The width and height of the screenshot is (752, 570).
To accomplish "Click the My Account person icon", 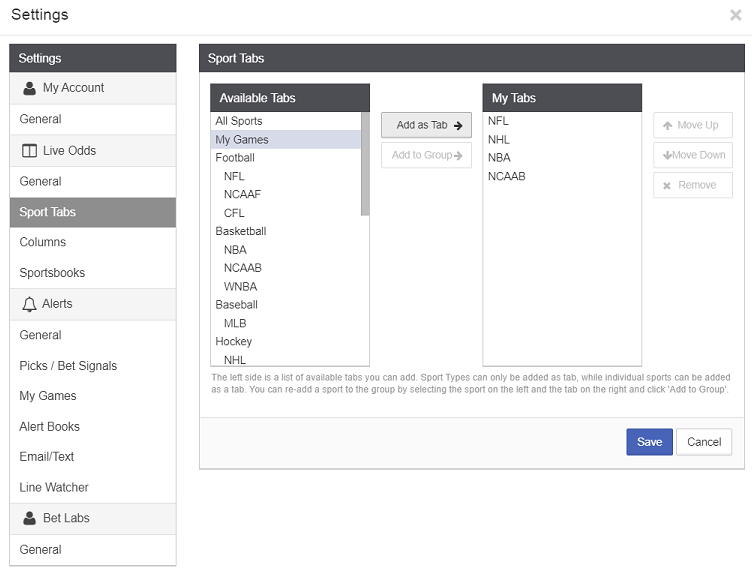I will click(29, 88).
